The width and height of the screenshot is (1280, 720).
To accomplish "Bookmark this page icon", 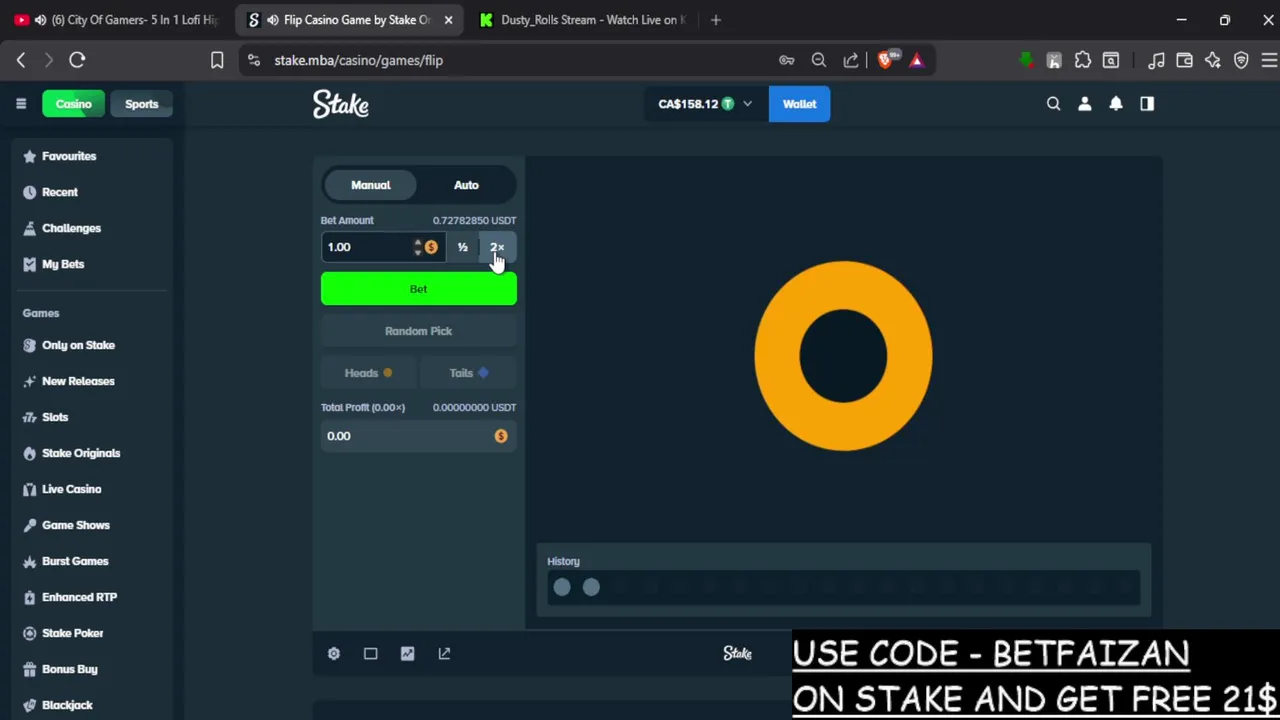I will point(217,60).
